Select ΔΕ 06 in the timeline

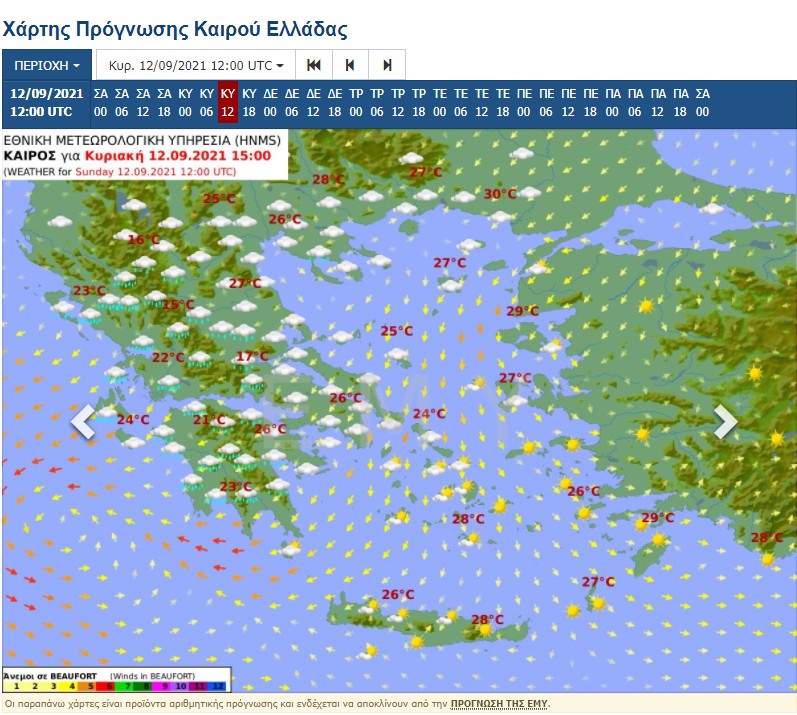pyautogui.click(x=292, y=102)
